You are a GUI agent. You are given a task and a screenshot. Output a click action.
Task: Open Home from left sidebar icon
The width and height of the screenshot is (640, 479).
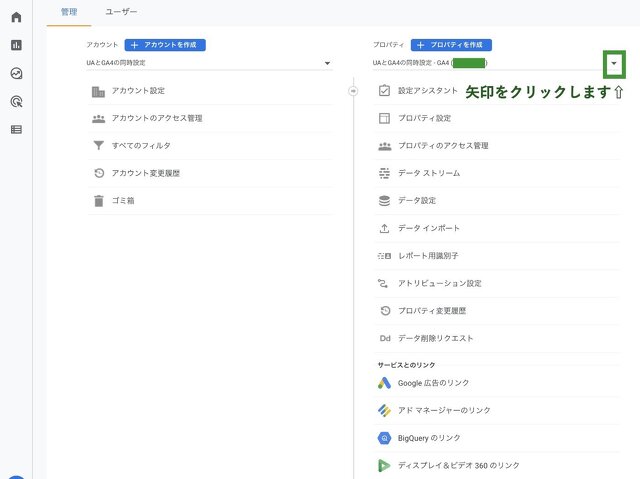16,17
